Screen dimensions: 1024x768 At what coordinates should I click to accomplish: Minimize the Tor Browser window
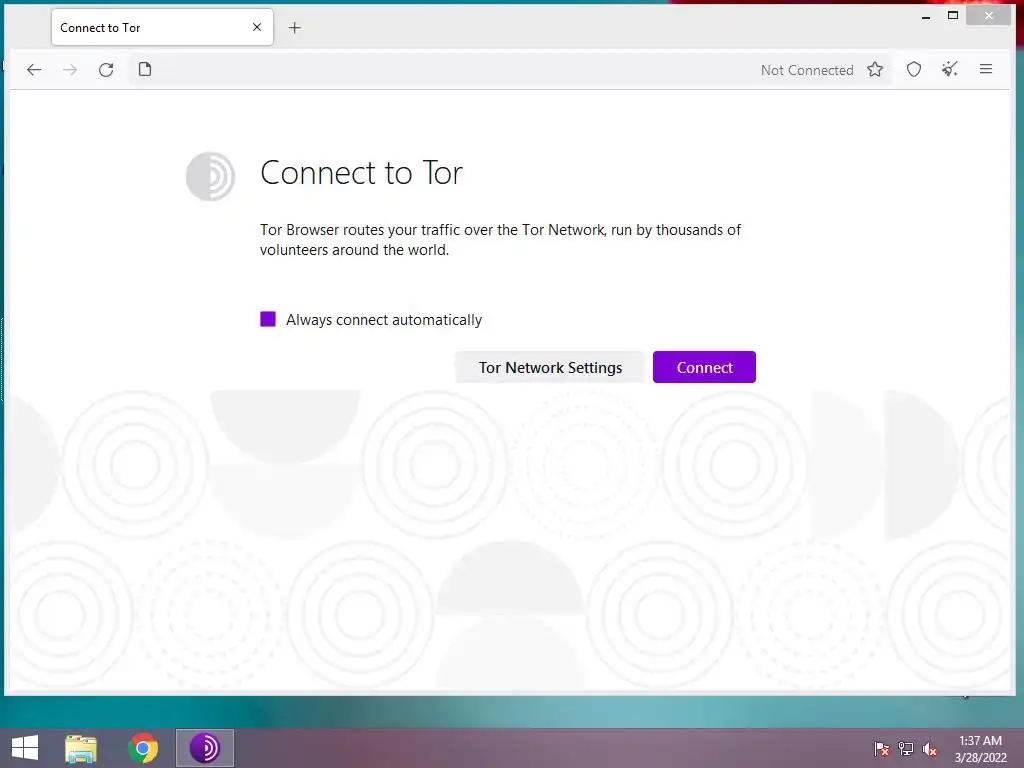coord(926,16)
